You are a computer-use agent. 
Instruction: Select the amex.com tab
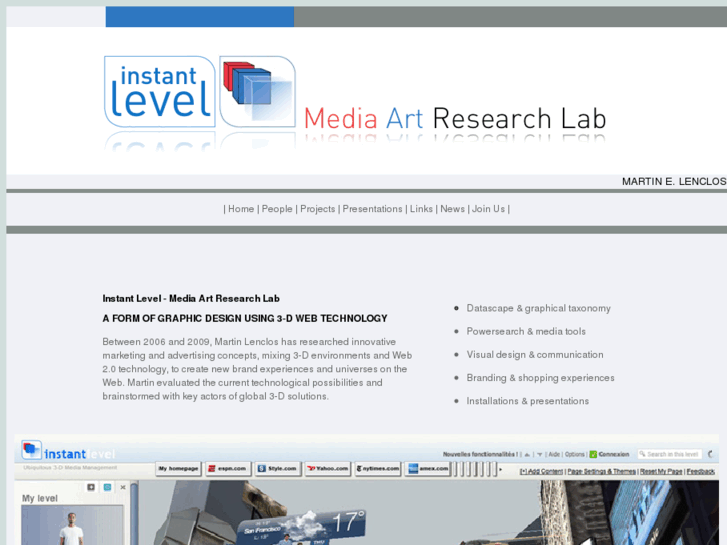(x=427, y=468)
